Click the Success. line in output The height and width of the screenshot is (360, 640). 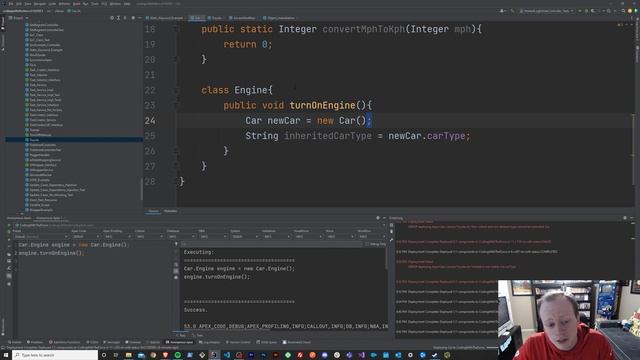(x=196, y=310)
